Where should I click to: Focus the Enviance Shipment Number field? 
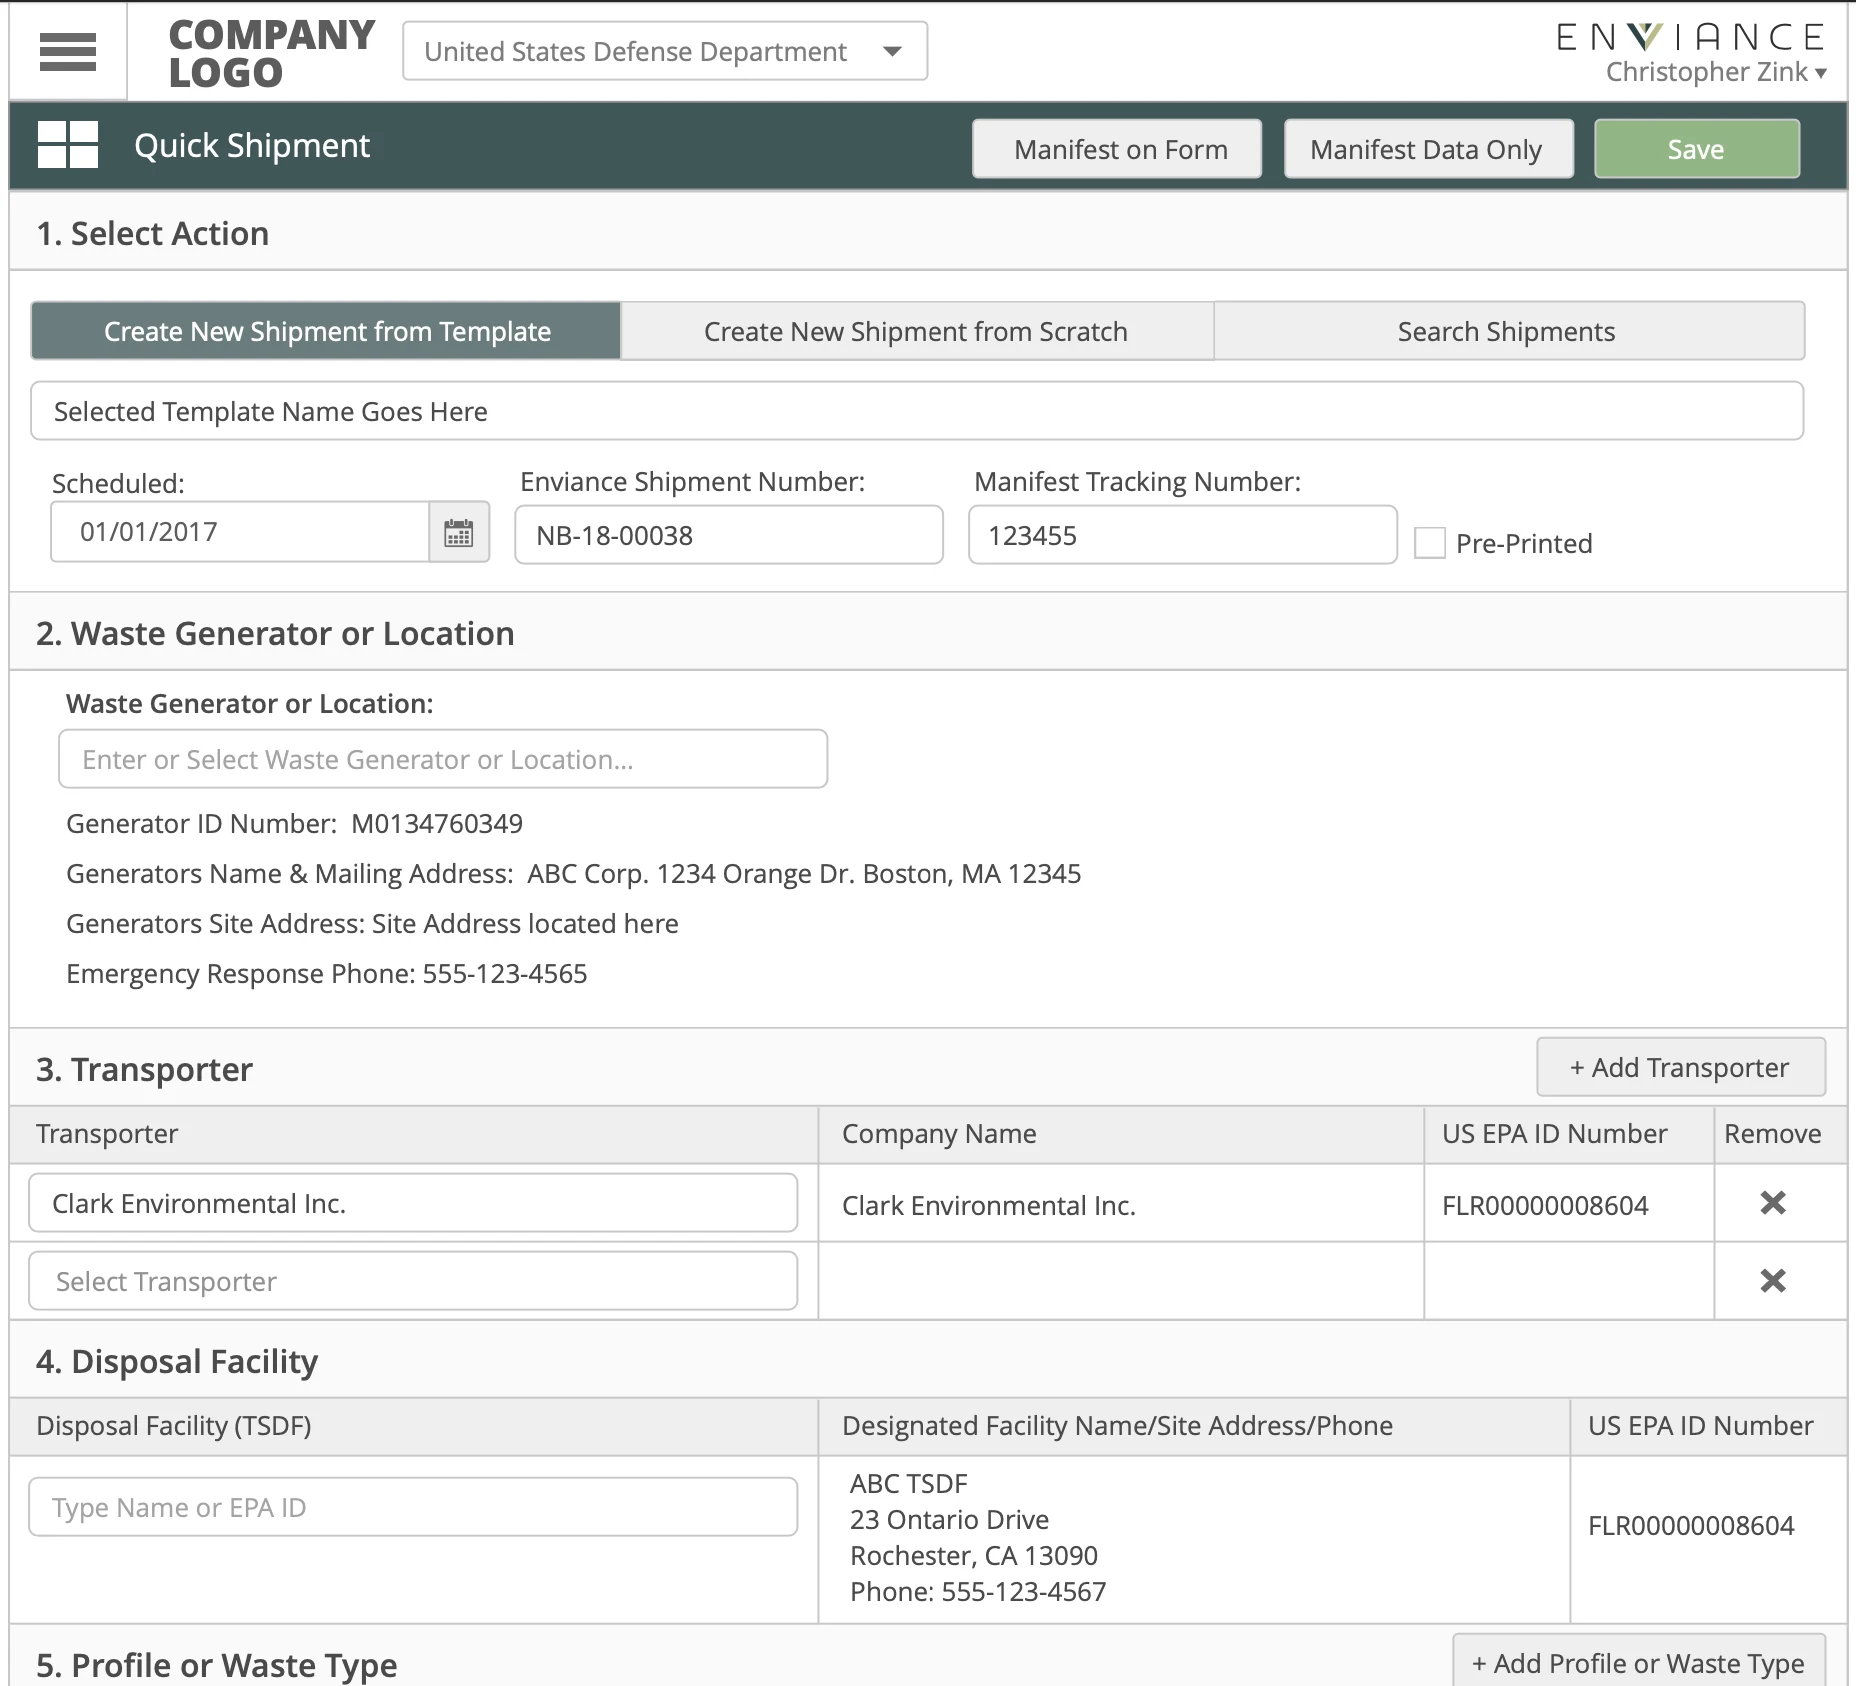(729, 535)
